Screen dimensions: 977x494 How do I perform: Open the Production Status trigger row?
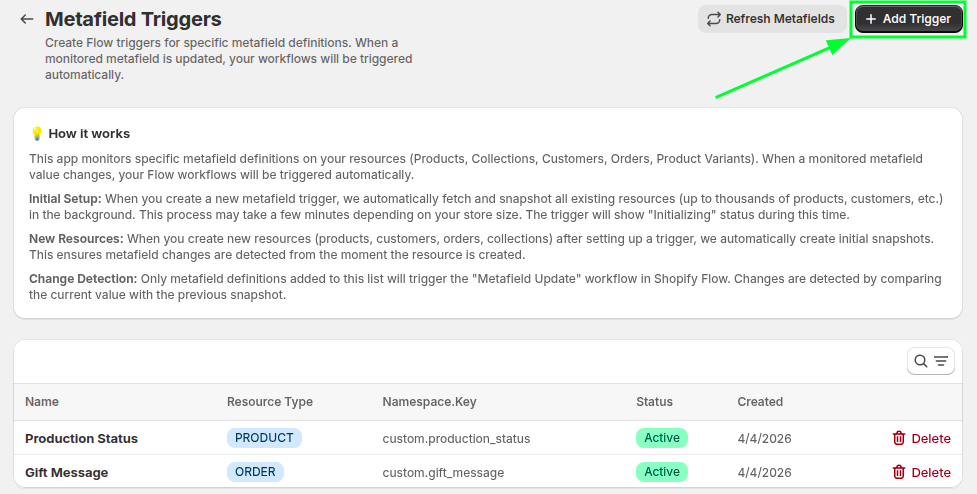point(81,439)
